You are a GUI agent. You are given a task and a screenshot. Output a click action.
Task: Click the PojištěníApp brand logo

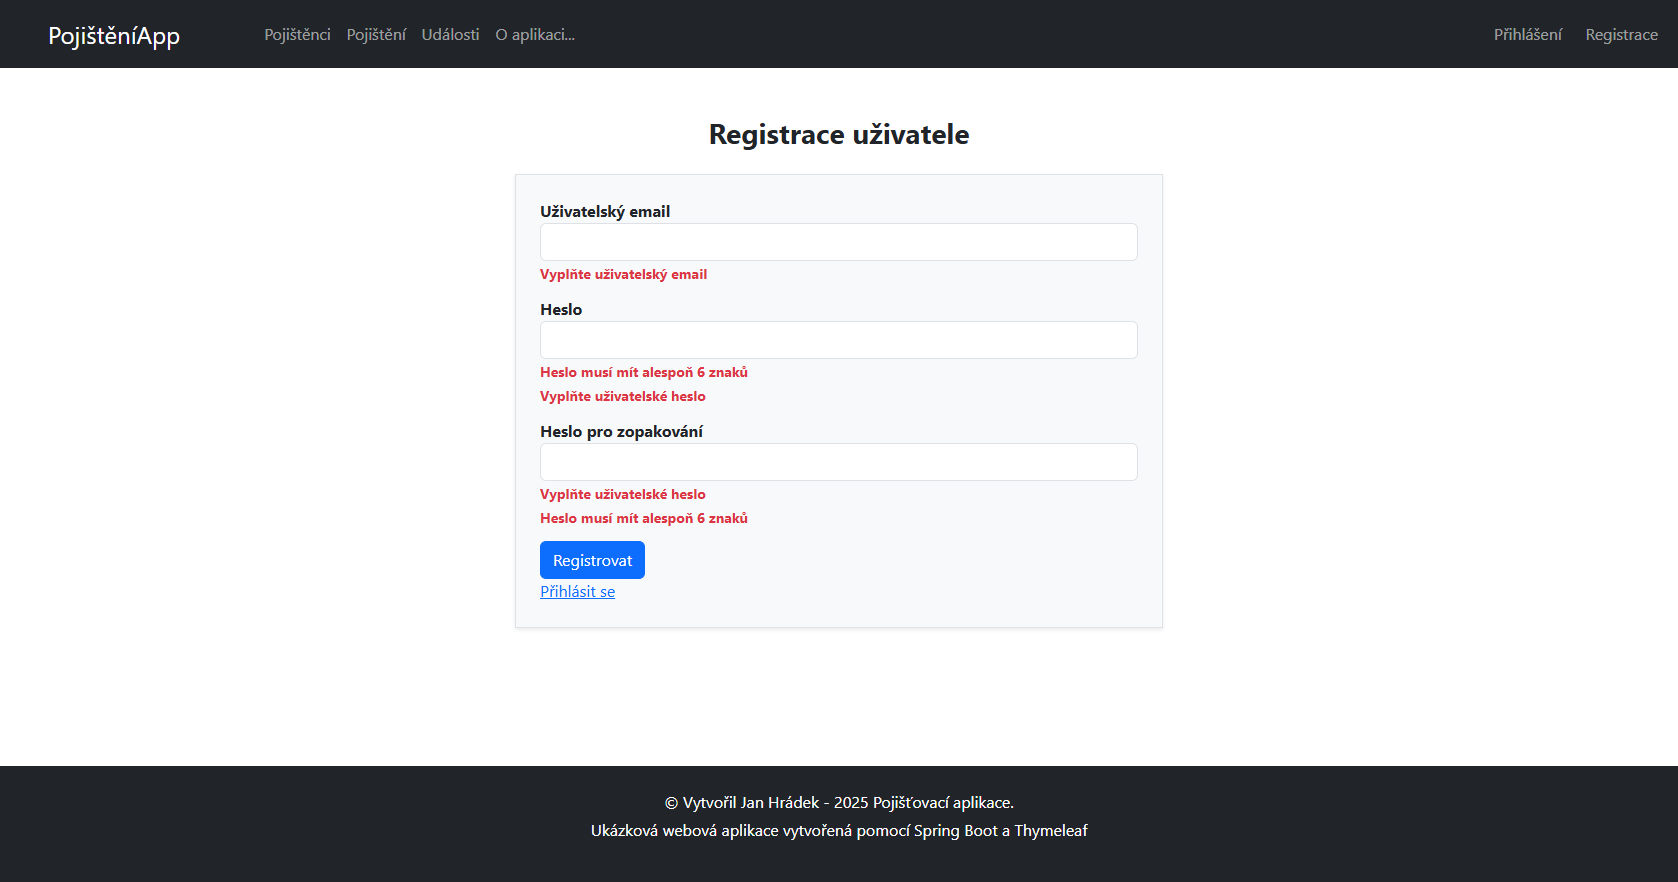(x=114, y=35)
